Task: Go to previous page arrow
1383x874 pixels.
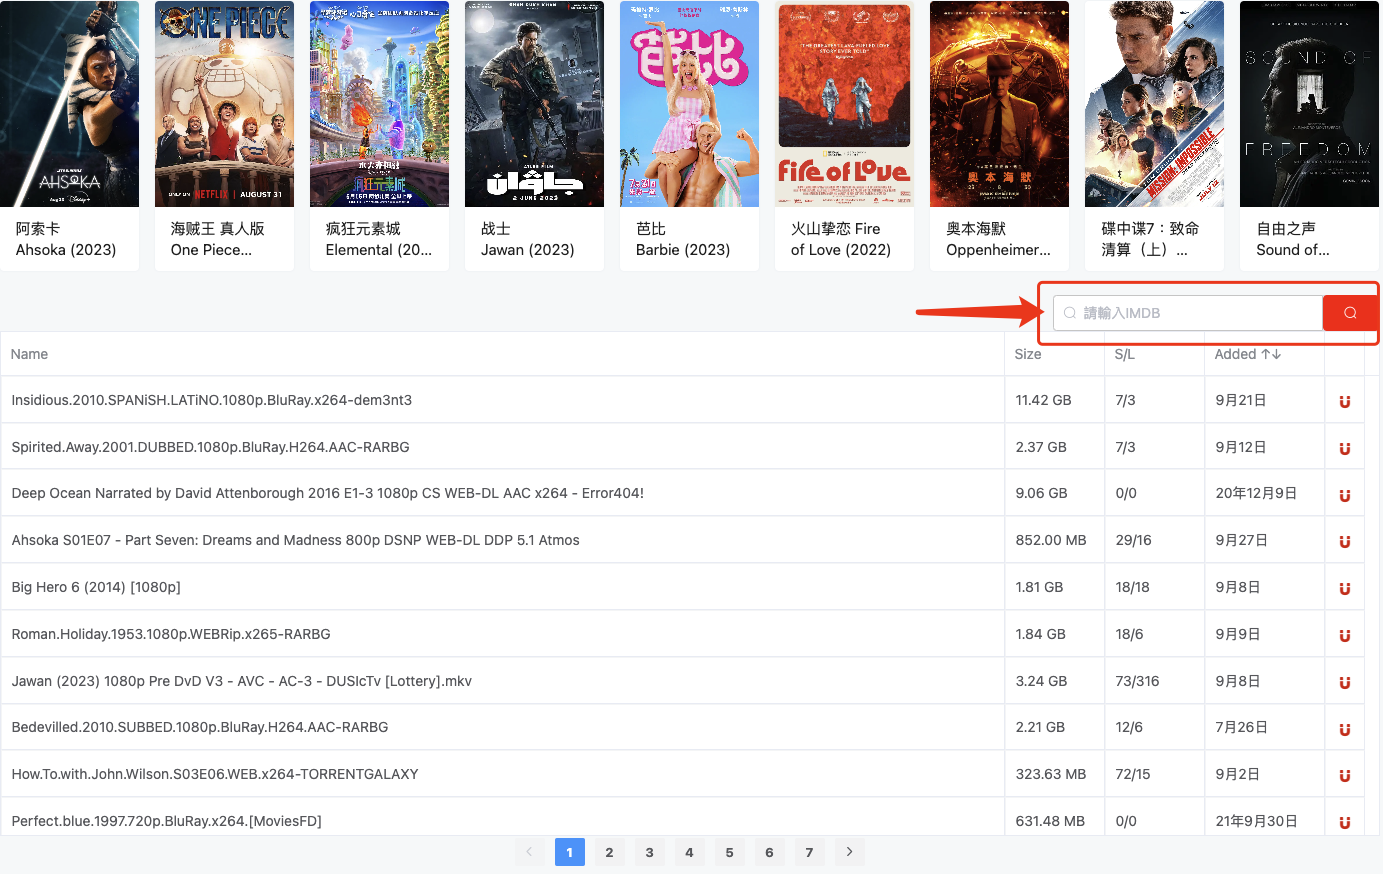Action: point(529,852)
